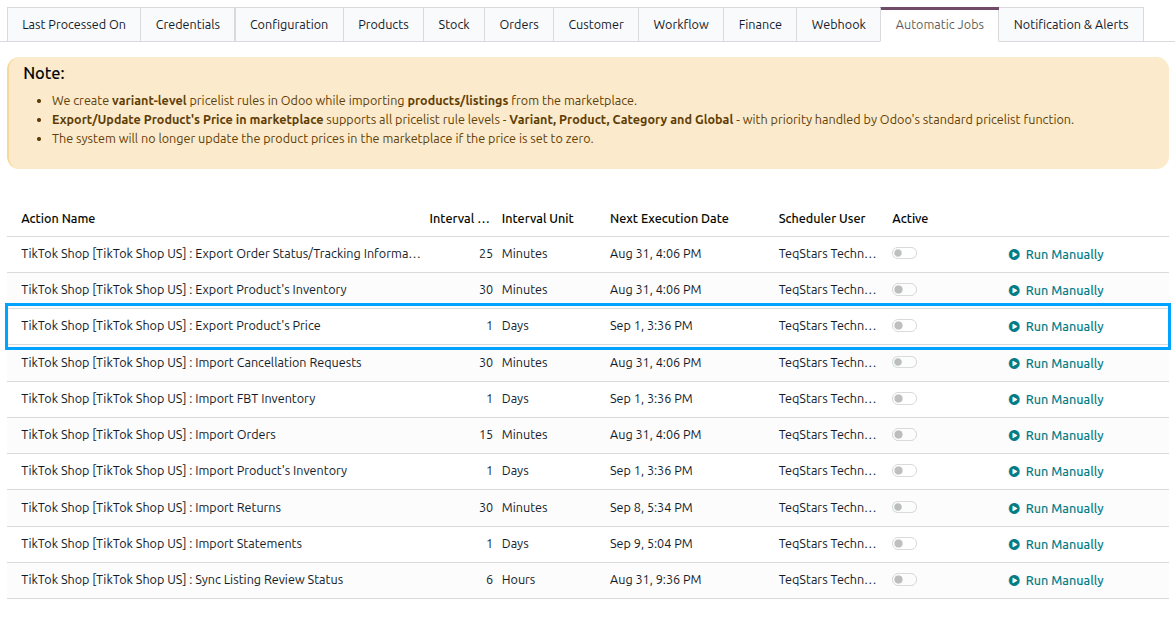Click the truncated Interval column header
1175x633 pixels.
[459, 219]
